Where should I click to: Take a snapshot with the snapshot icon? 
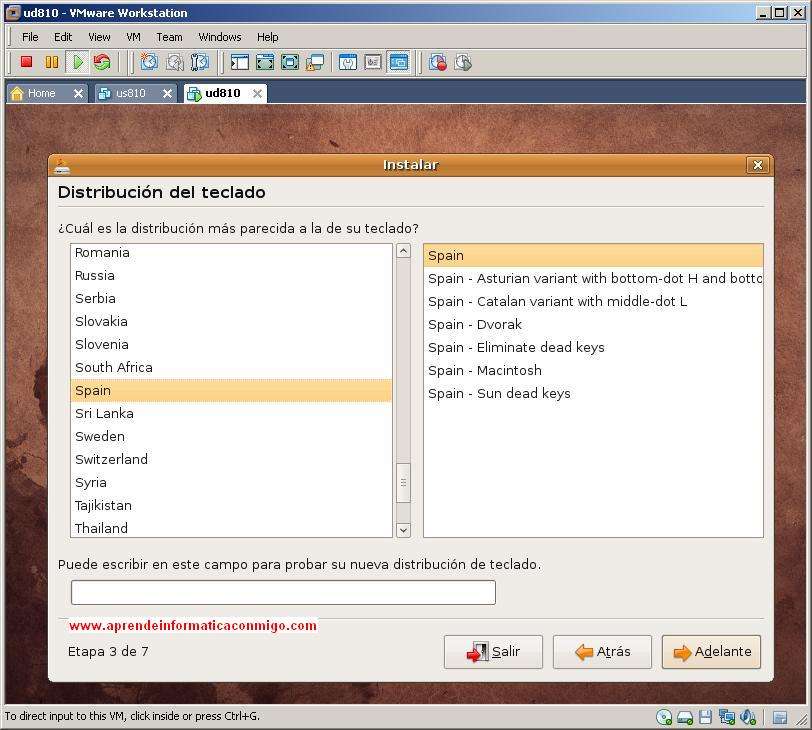click(150, 63)
